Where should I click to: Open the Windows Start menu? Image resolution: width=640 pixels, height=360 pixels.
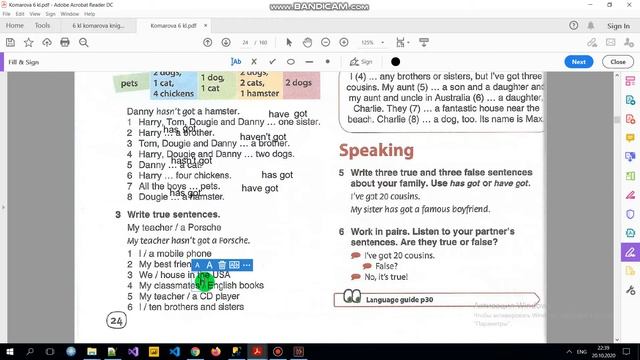(x=10, y=351)
